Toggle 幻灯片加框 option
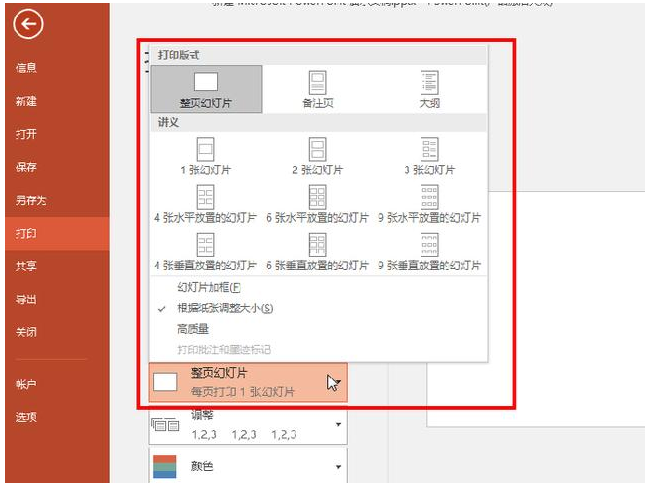Screen dimensions: 651x485 pos(209,287)
